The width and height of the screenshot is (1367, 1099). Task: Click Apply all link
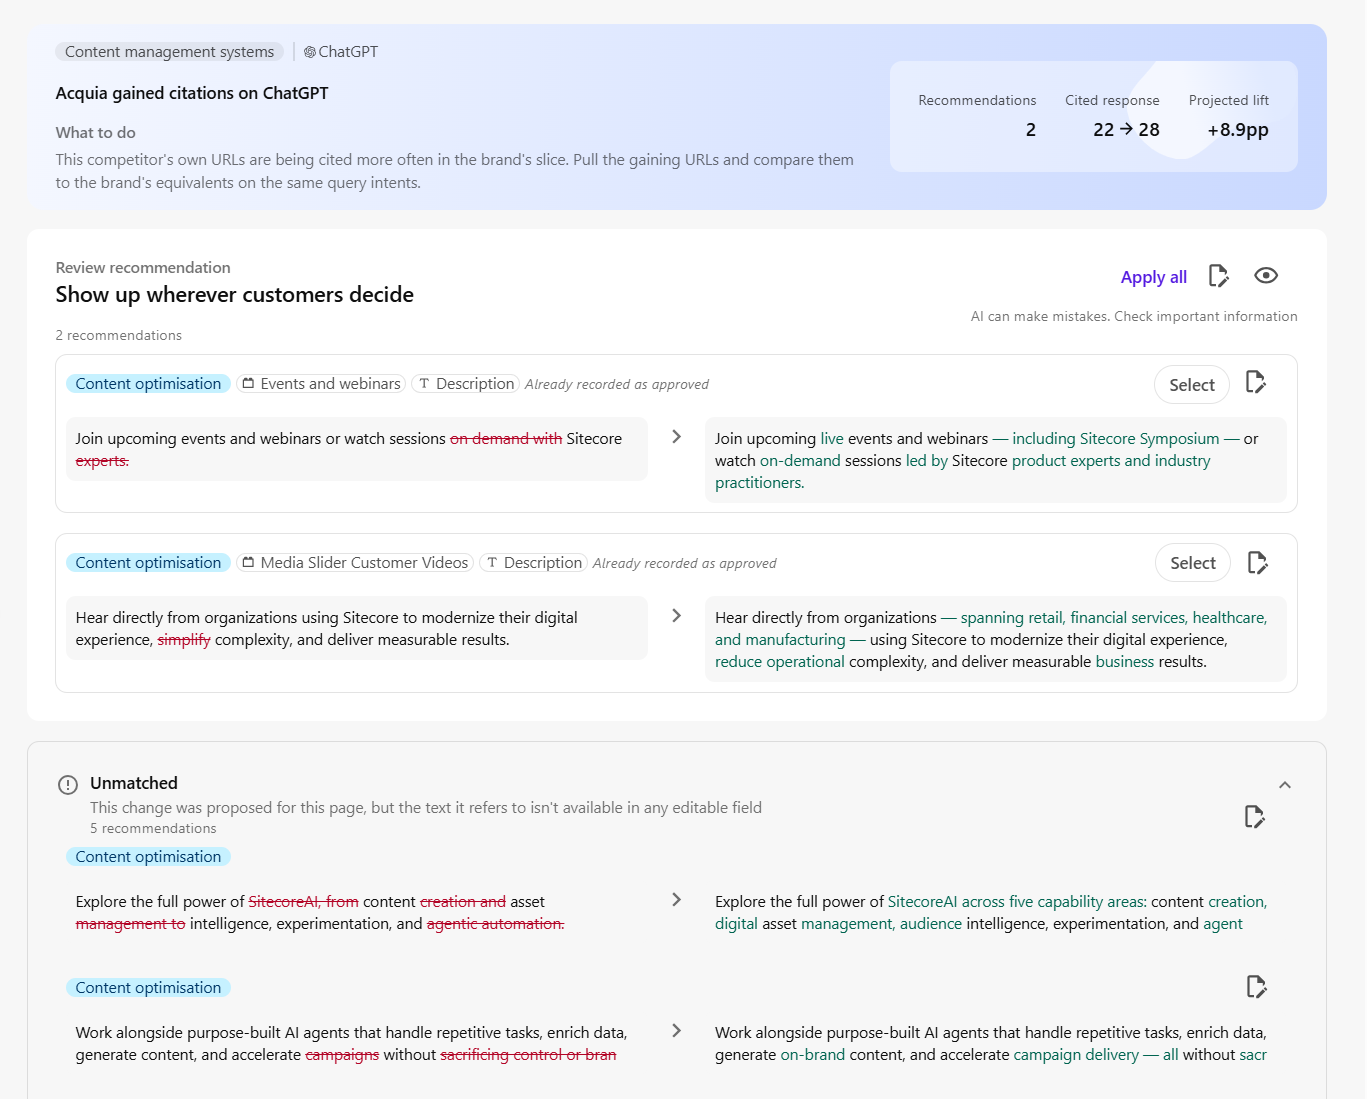click(x=1154, y=277)
